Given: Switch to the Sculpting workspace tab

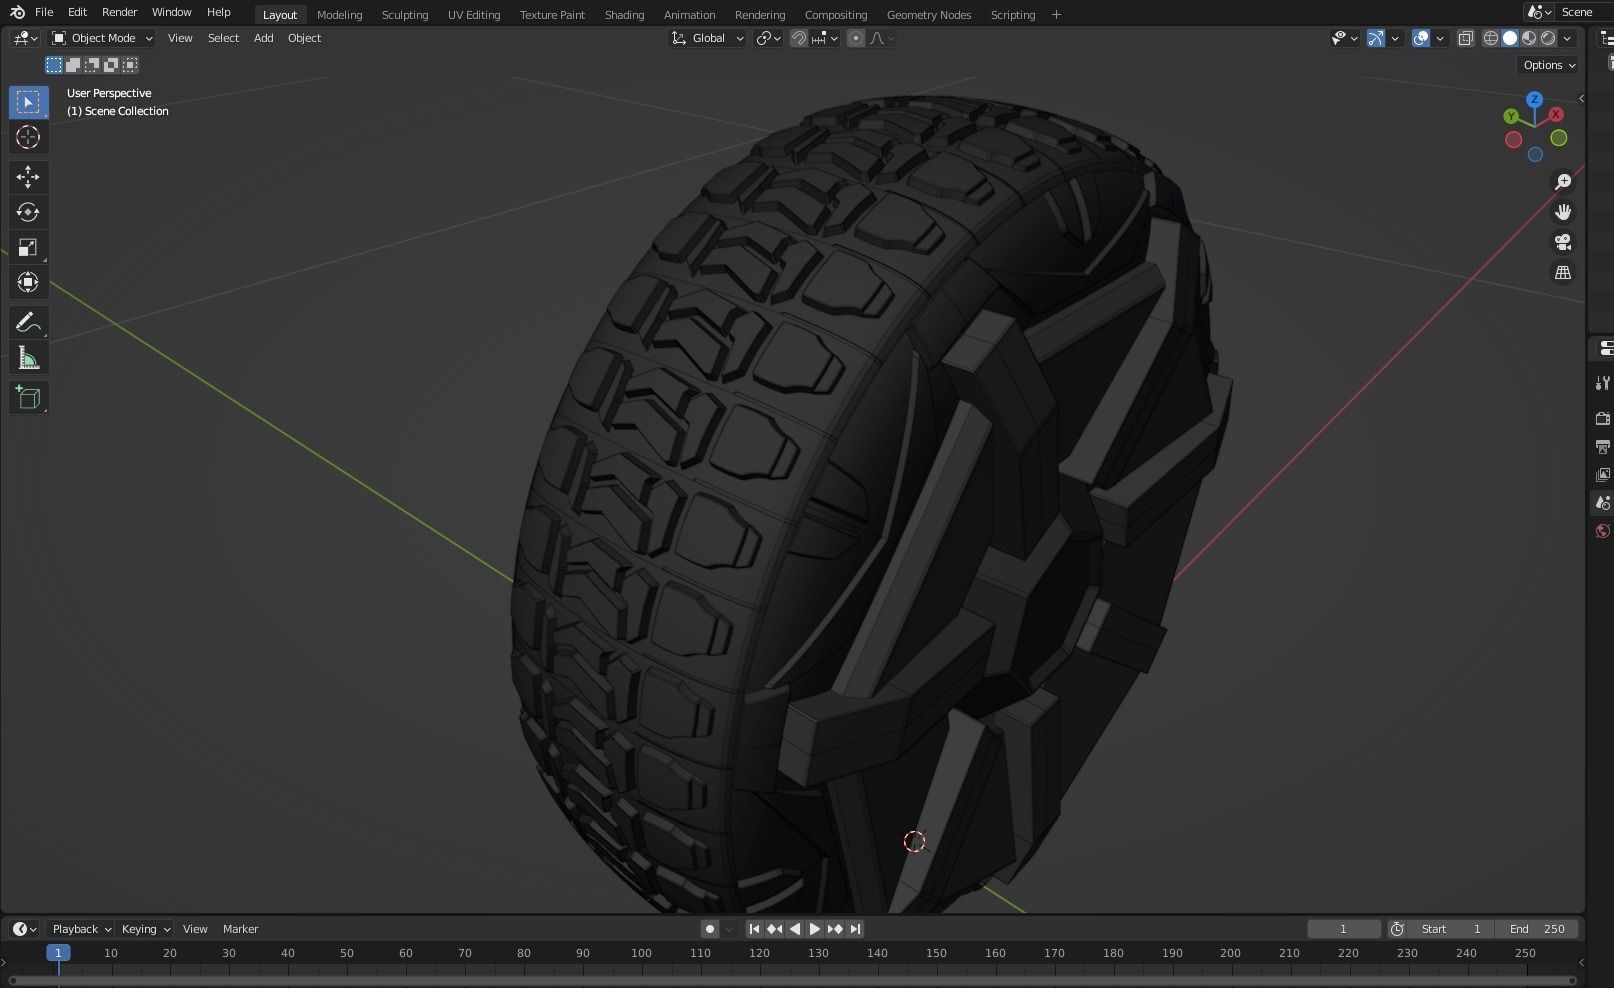Looking at the screenshot, I should 405,15.
